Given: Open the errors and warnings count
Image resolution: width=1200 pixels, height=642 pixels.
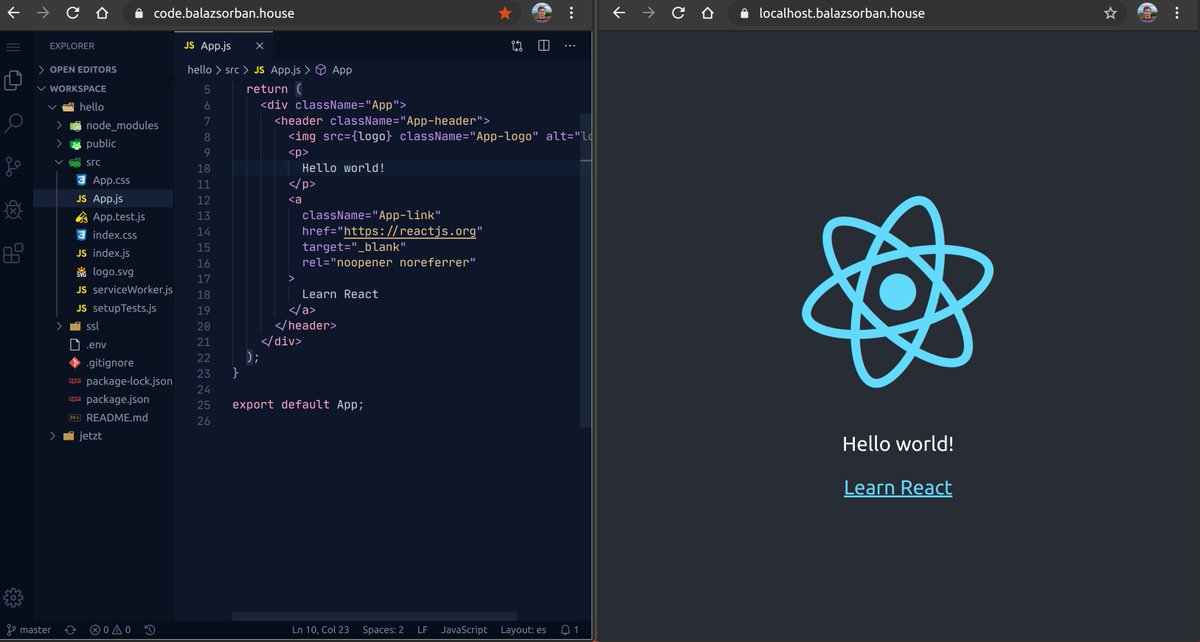Looking at the screenshot, I should pos(110,630).
